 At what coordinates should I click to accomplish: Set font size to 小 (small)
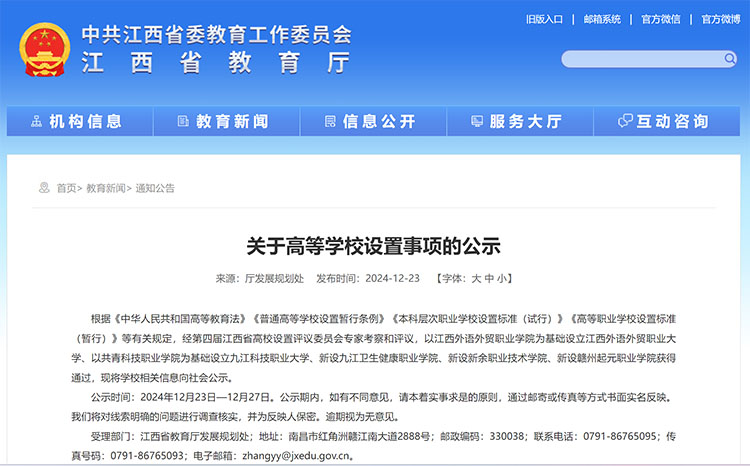click(504, 278)
